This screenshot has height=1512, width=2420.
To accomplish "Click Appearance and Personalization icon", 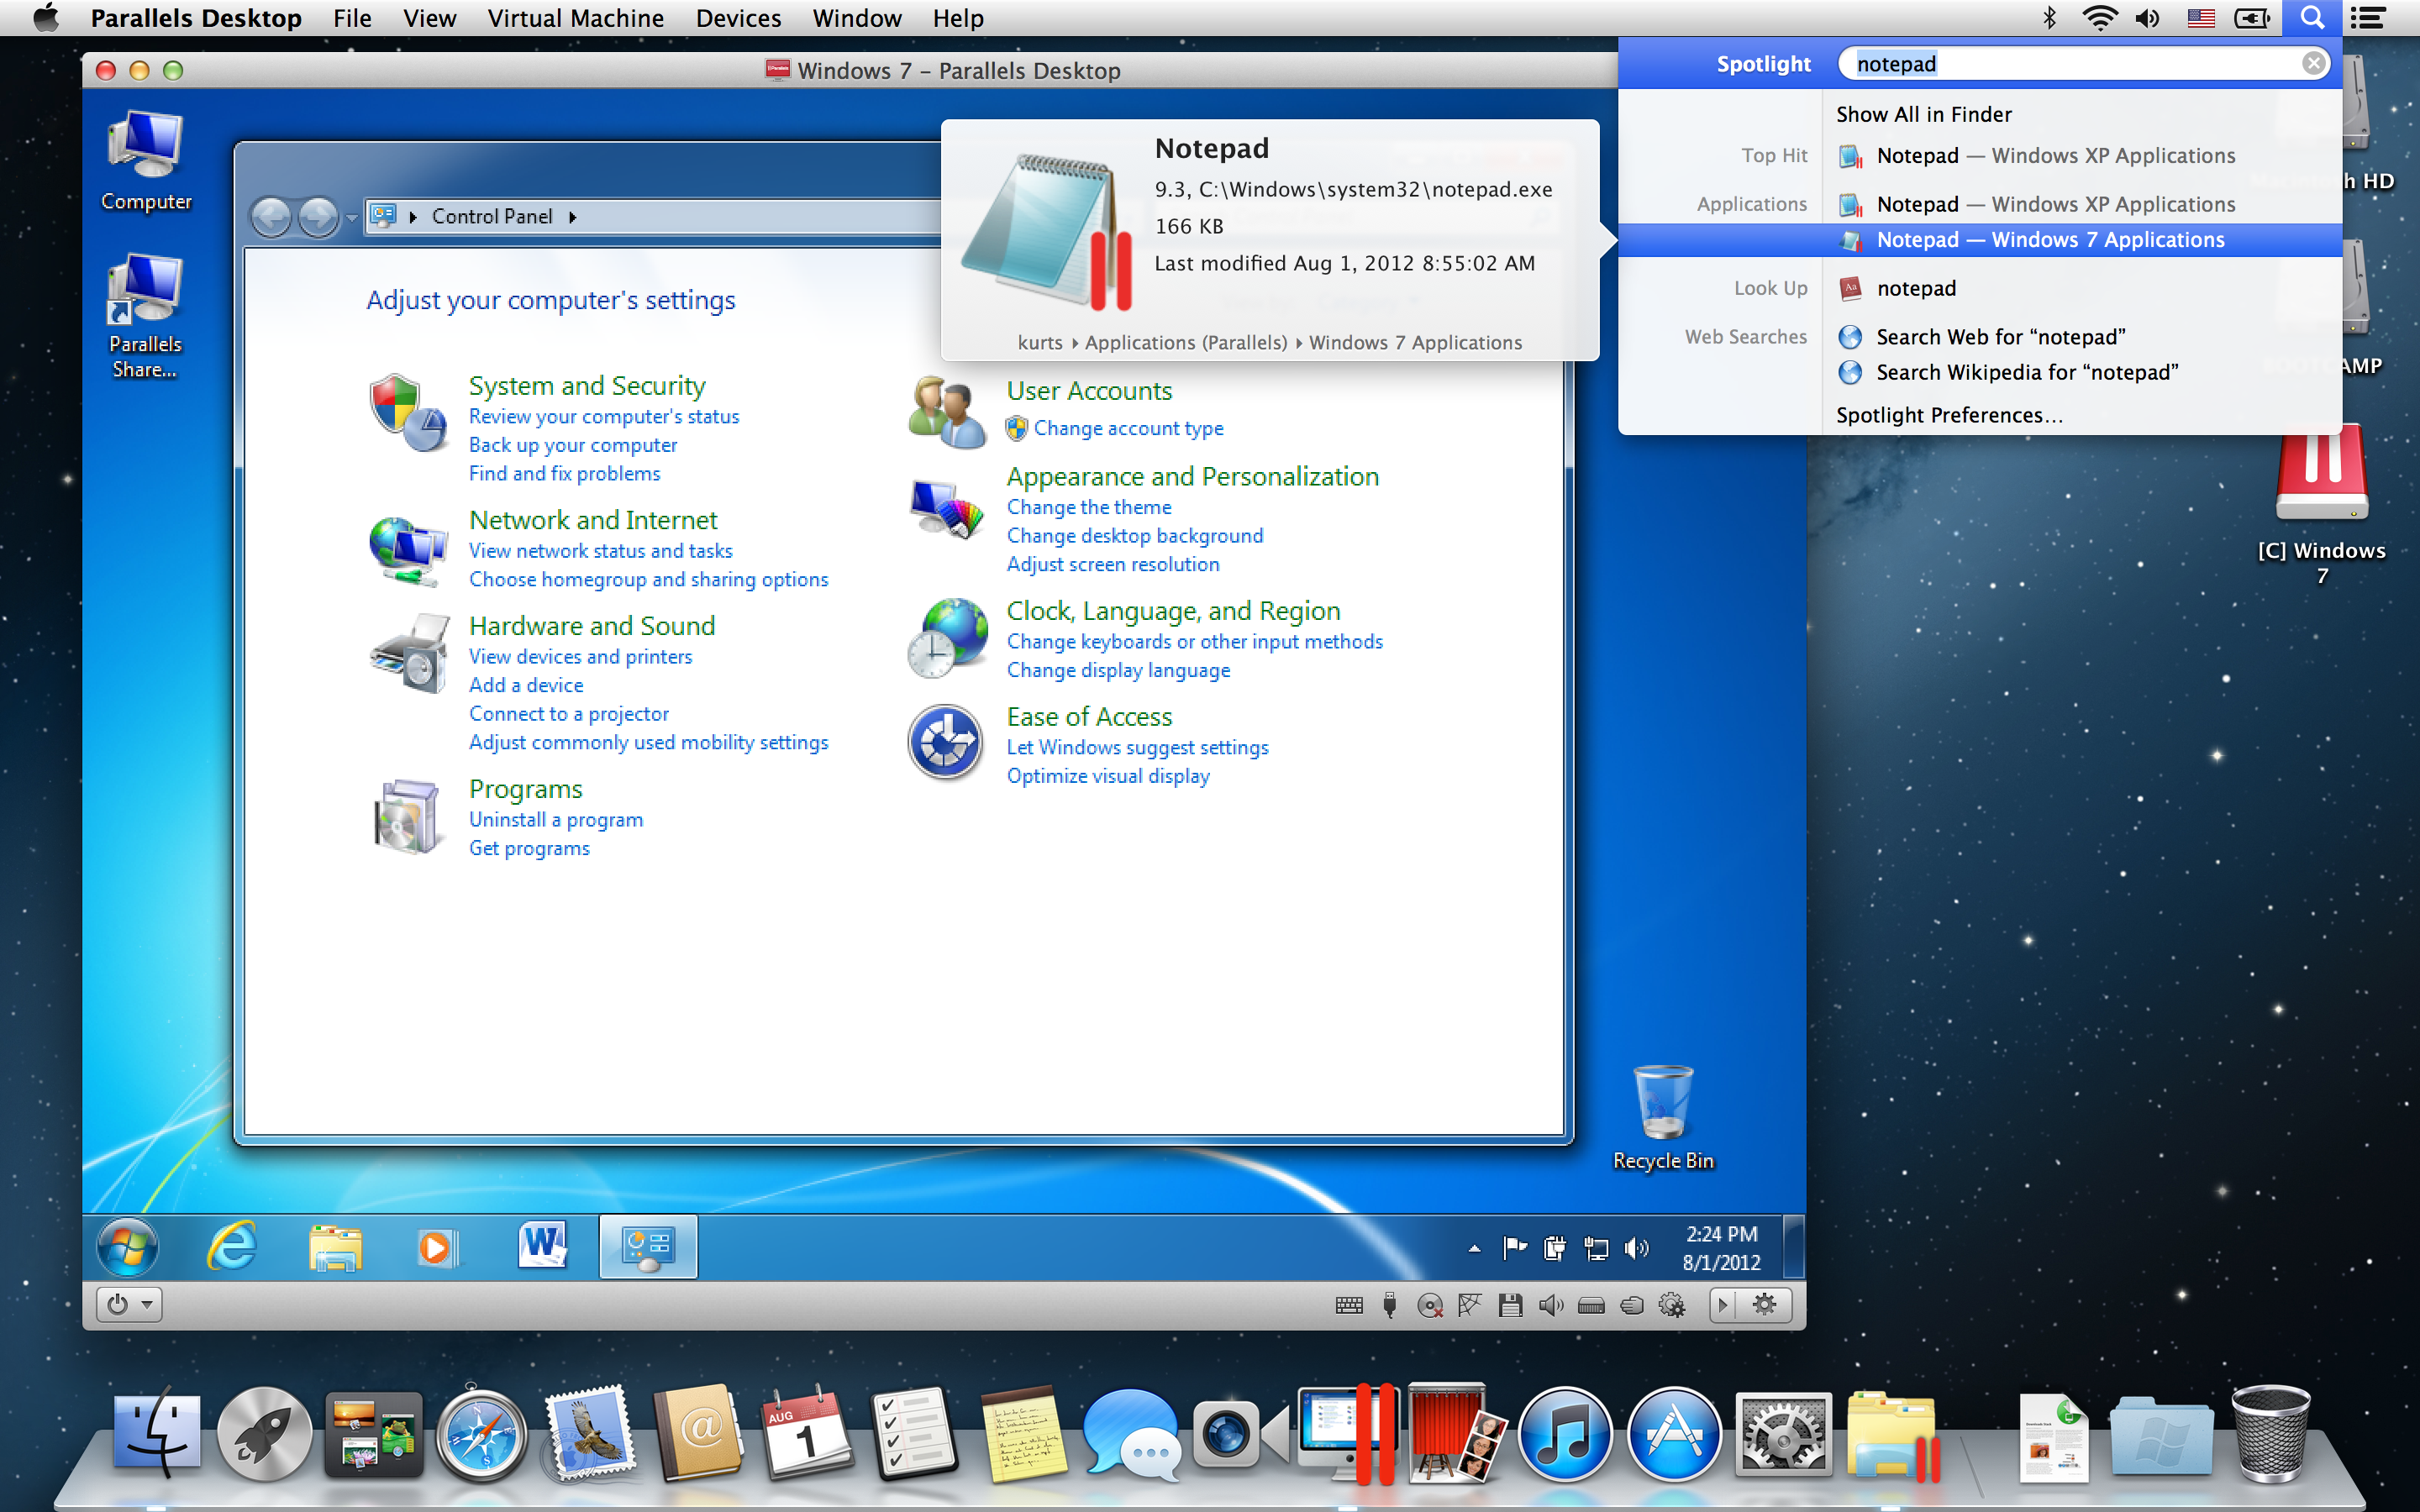I will pyautogui.click(x=946, y=507).
